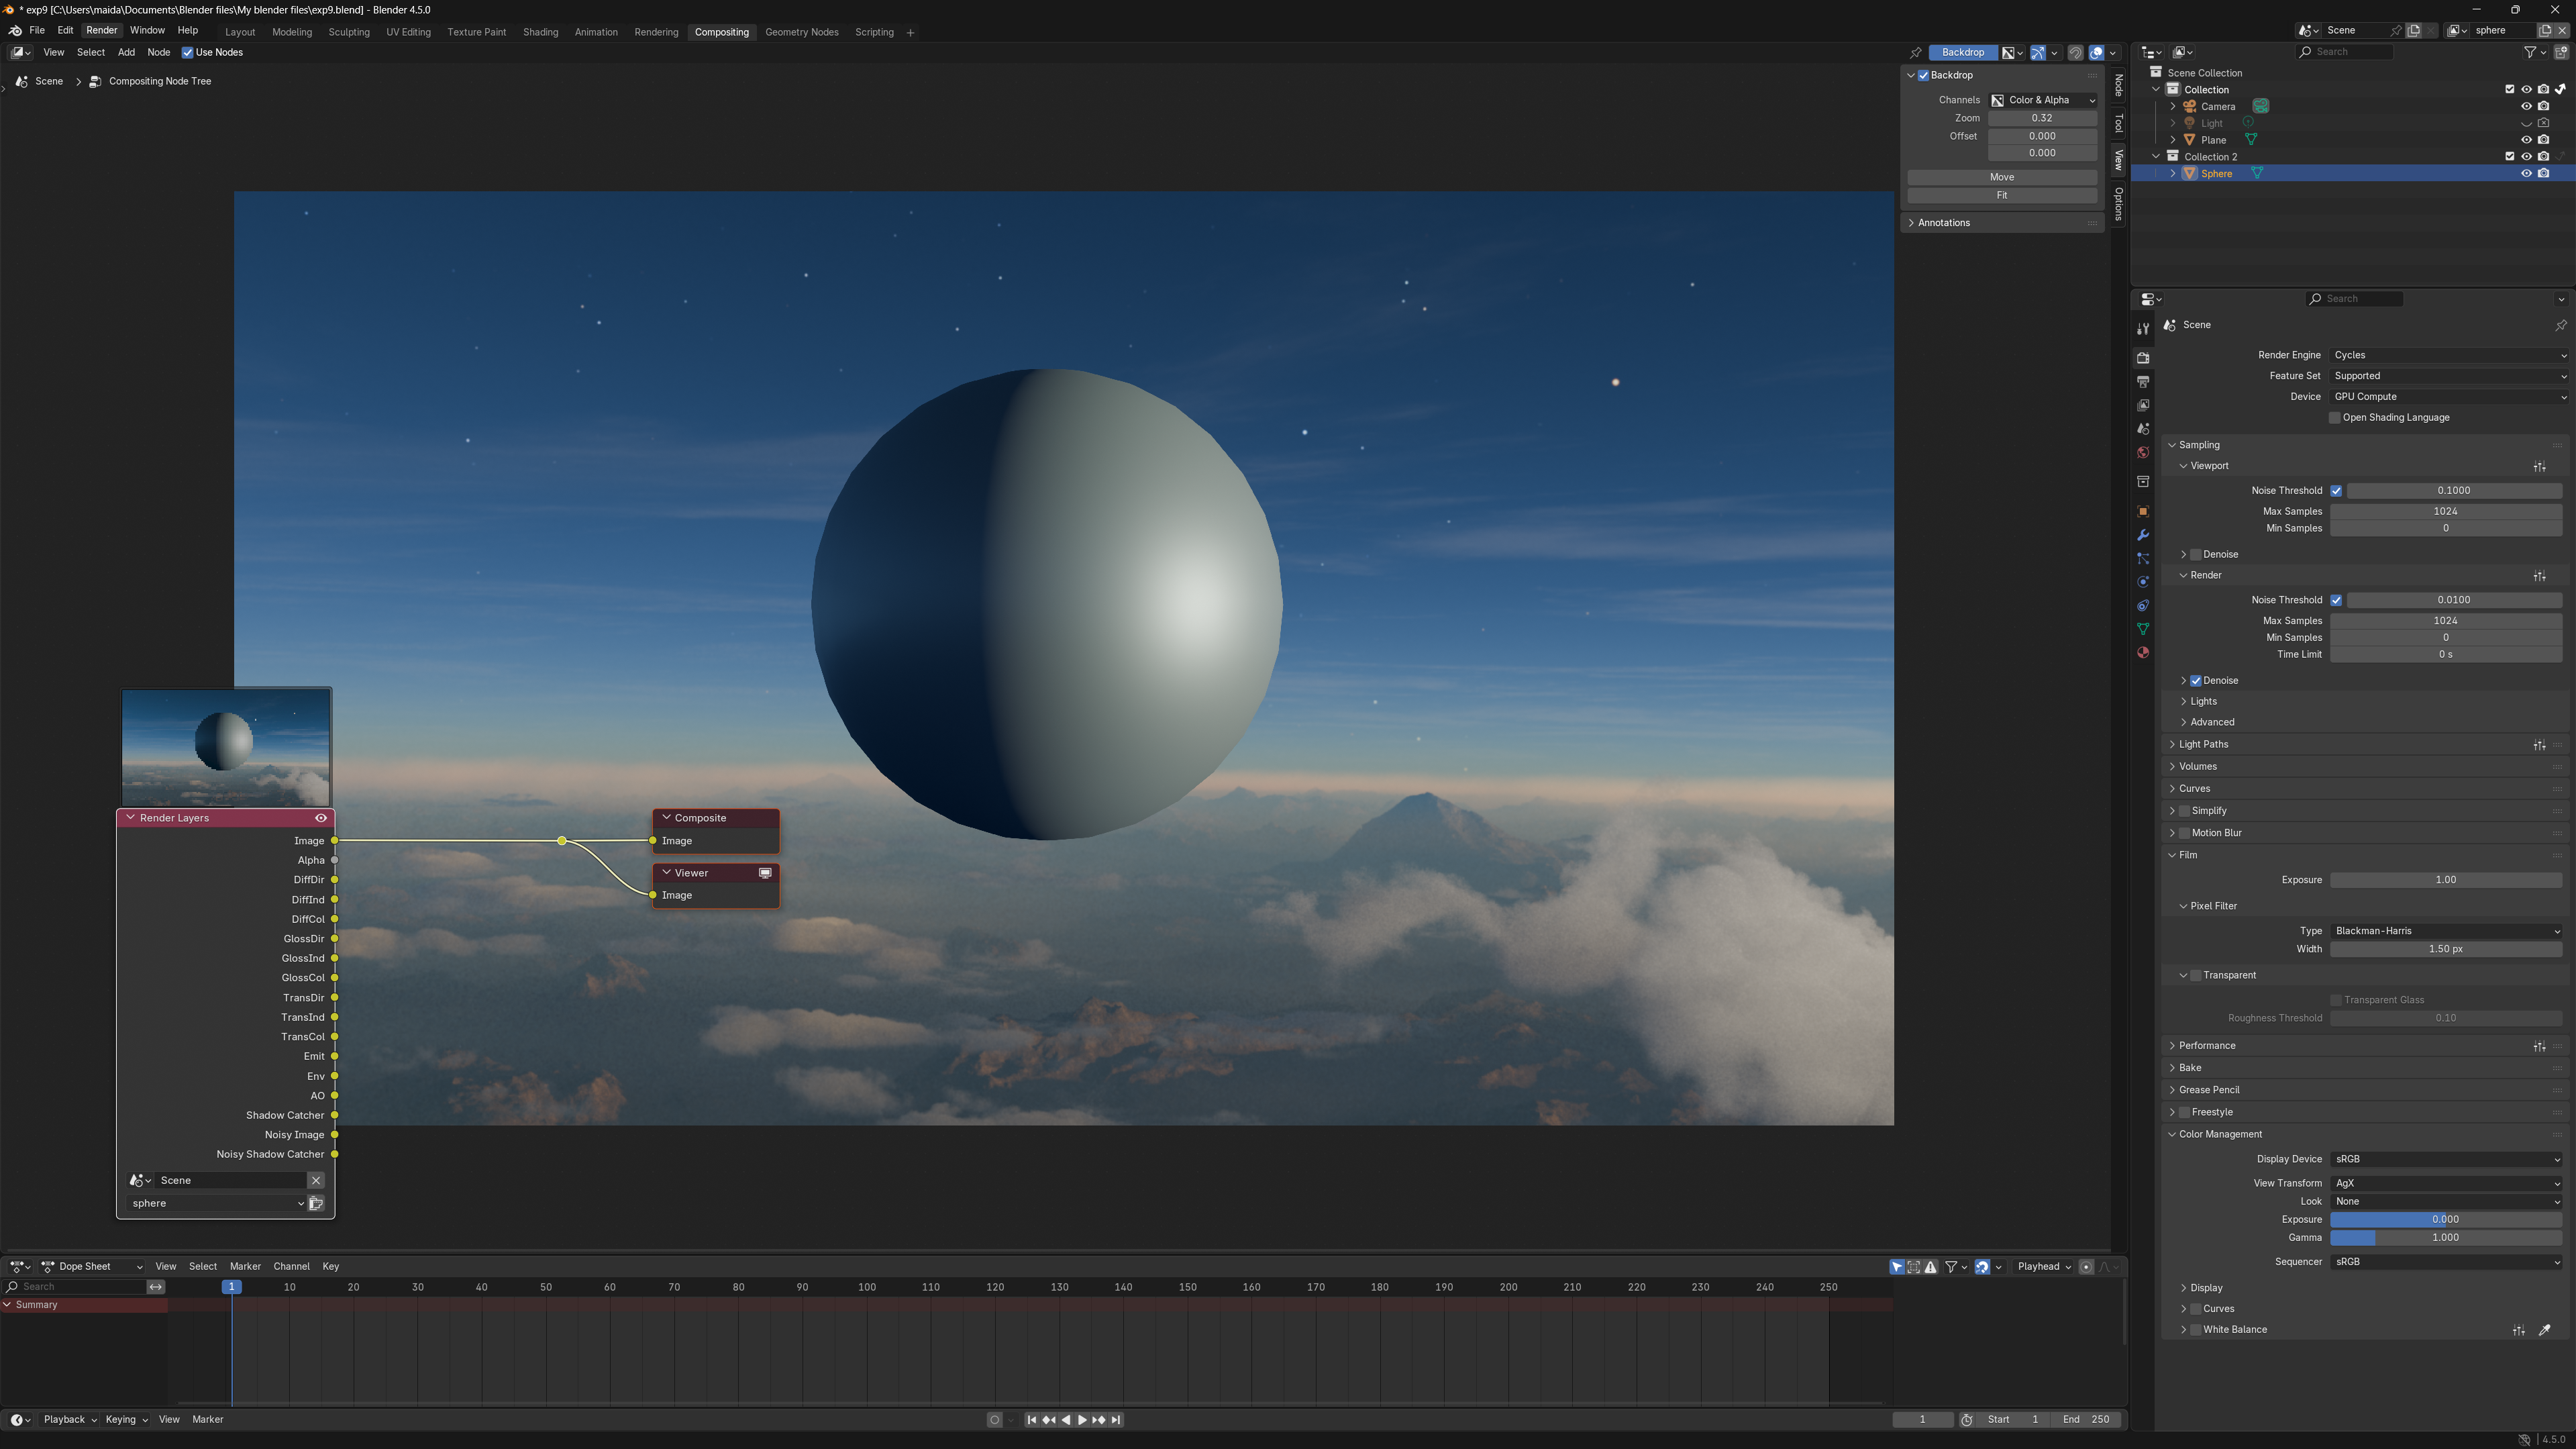This screenshot has height=1449, width=2576.
Task: Click the Backdrop header button
Action: 1962,53
